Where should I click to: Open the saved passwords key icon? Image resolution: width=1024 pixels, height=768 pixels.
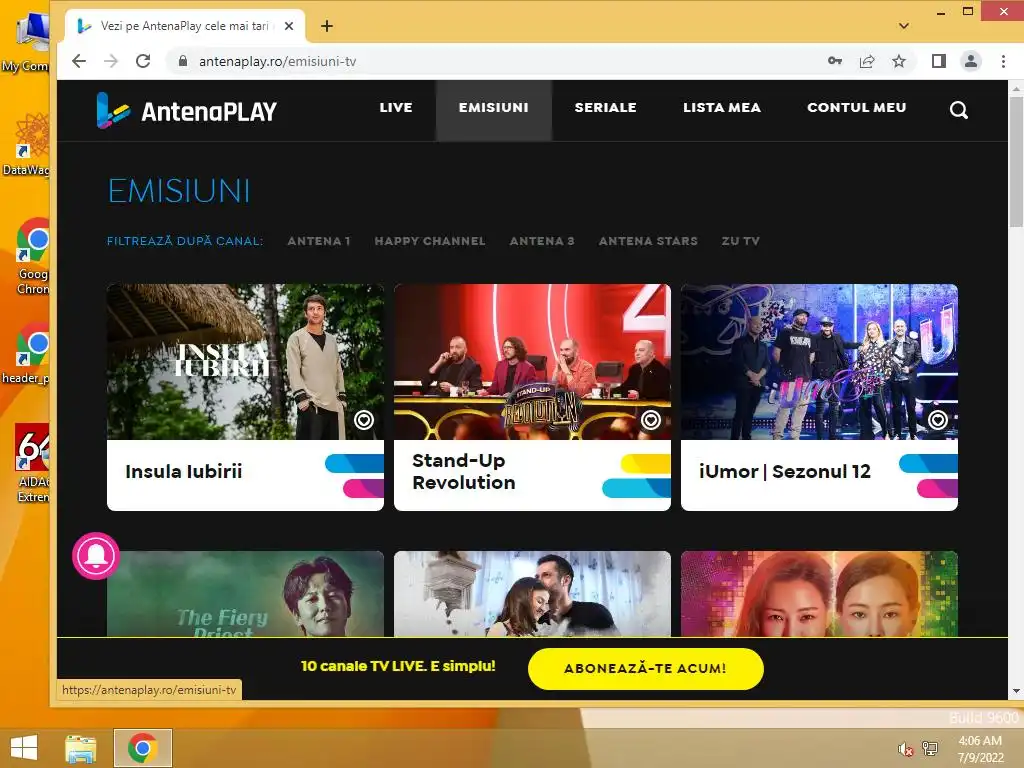click(835, 61)
